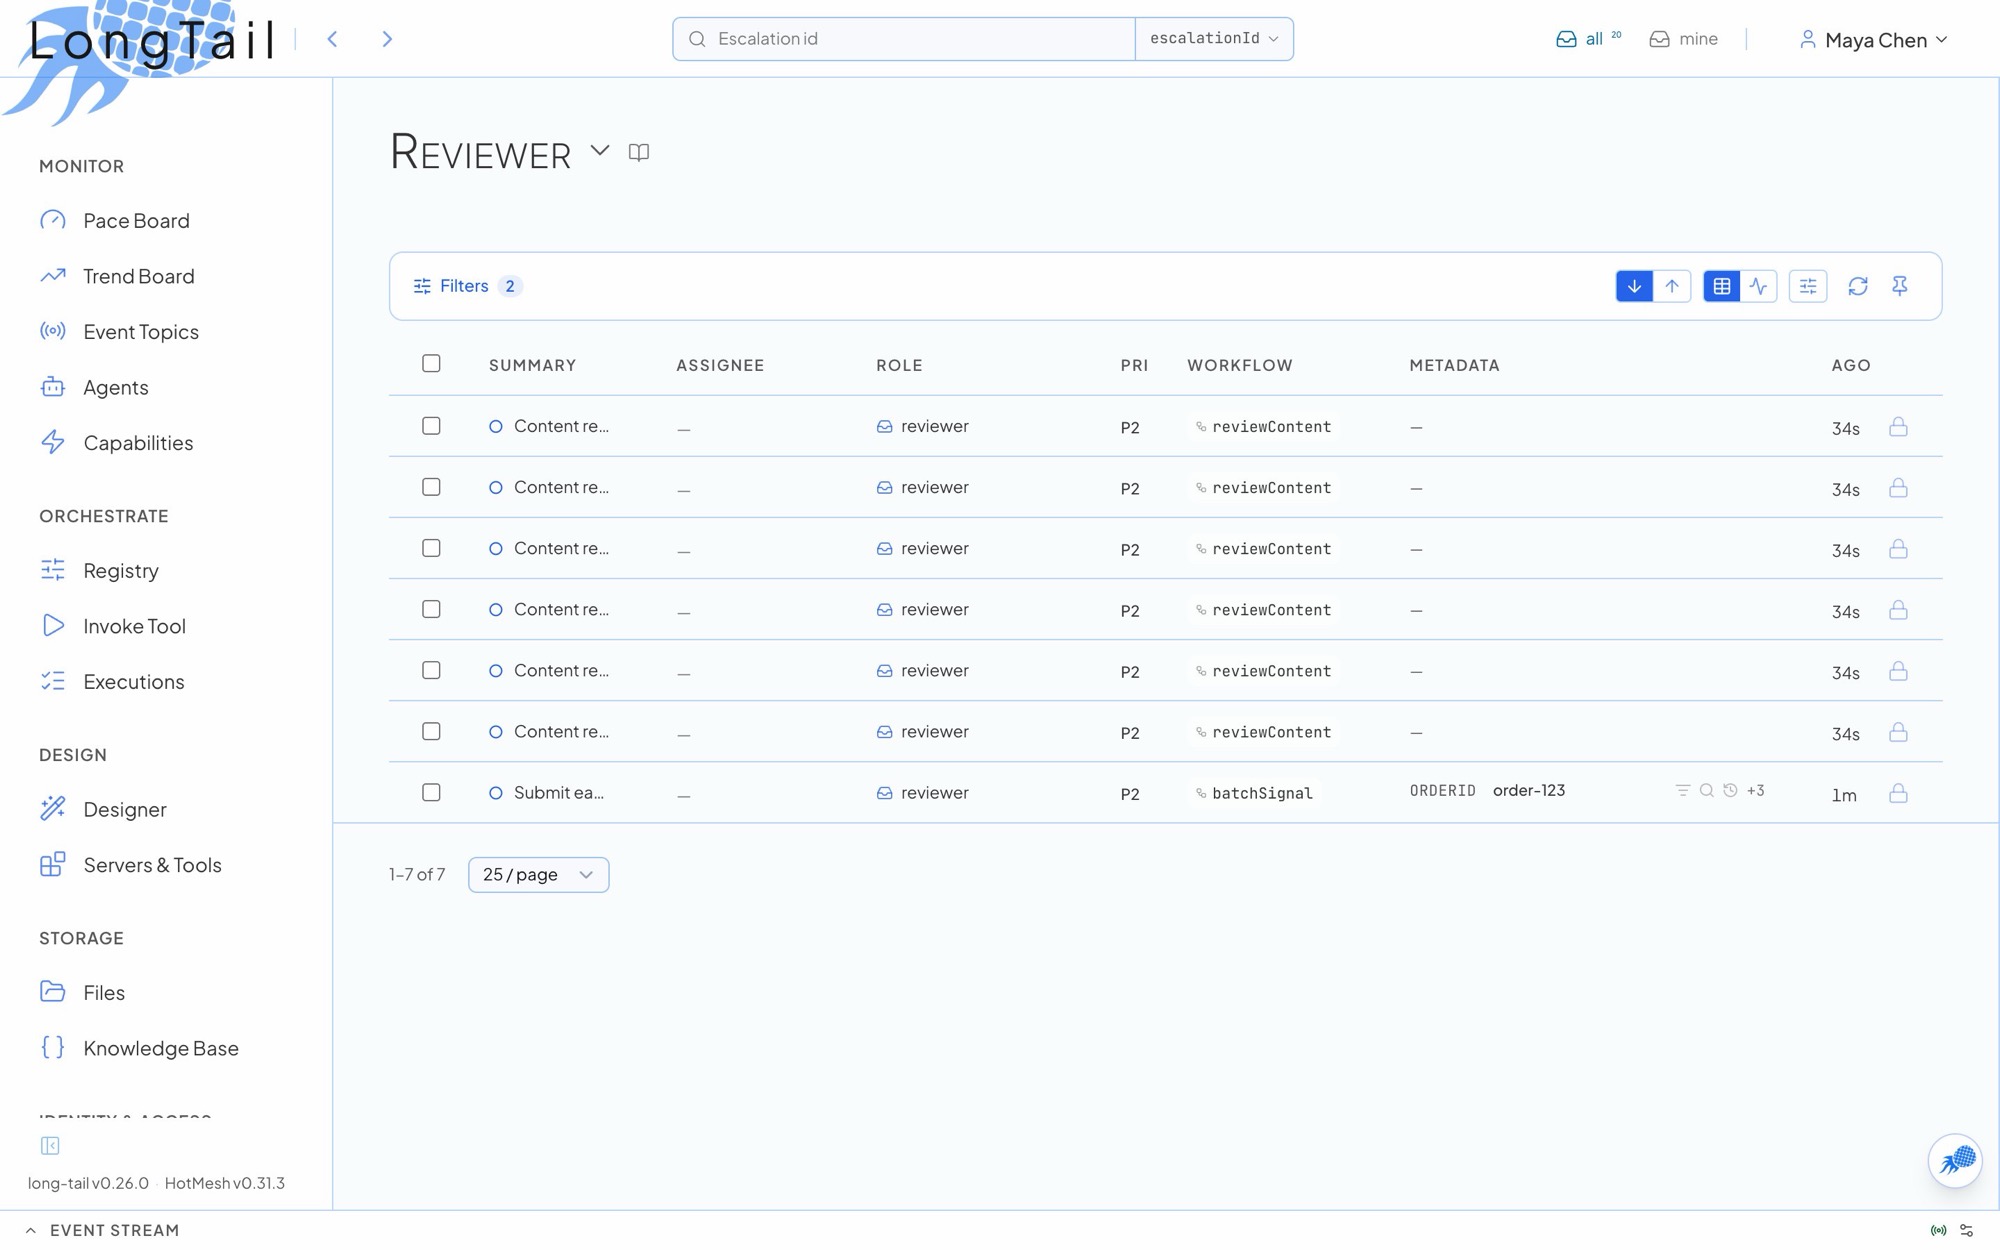Check the last Content re... row checkbox

coord(431,731)
